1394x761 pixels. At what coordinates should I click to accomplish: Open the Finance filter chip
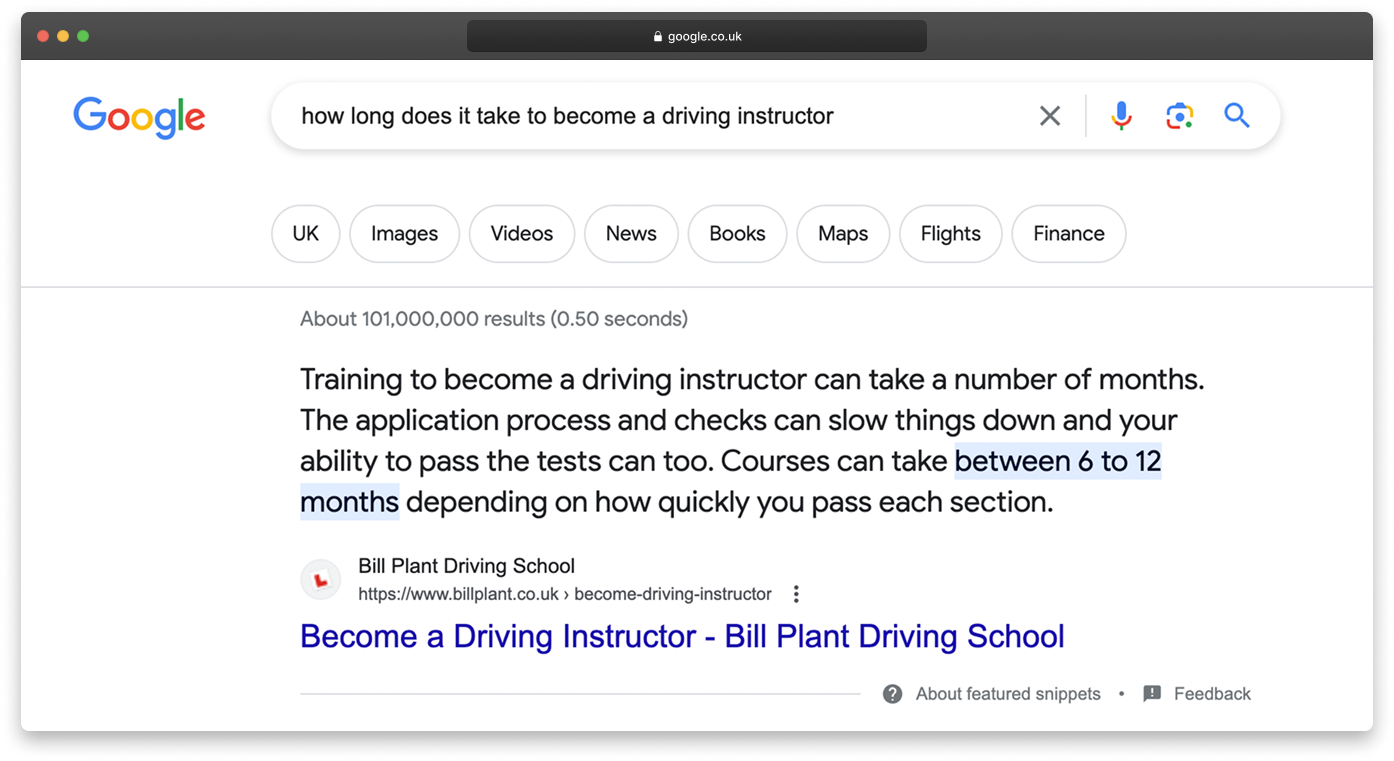[x=1068, y=234]
